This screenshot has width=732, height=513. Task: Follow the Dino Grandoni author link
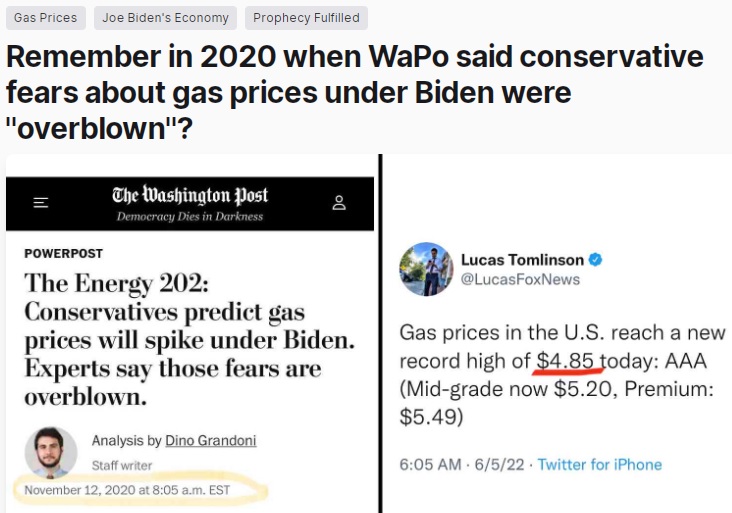click(x=211, y=441)
